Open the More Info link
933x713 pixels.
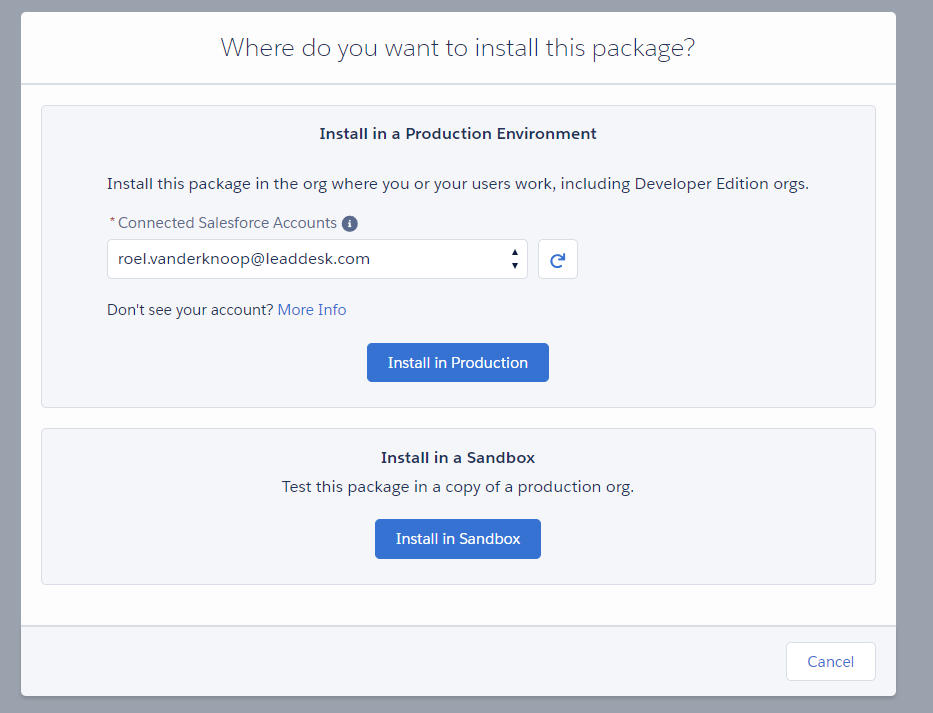coord(312,310)
